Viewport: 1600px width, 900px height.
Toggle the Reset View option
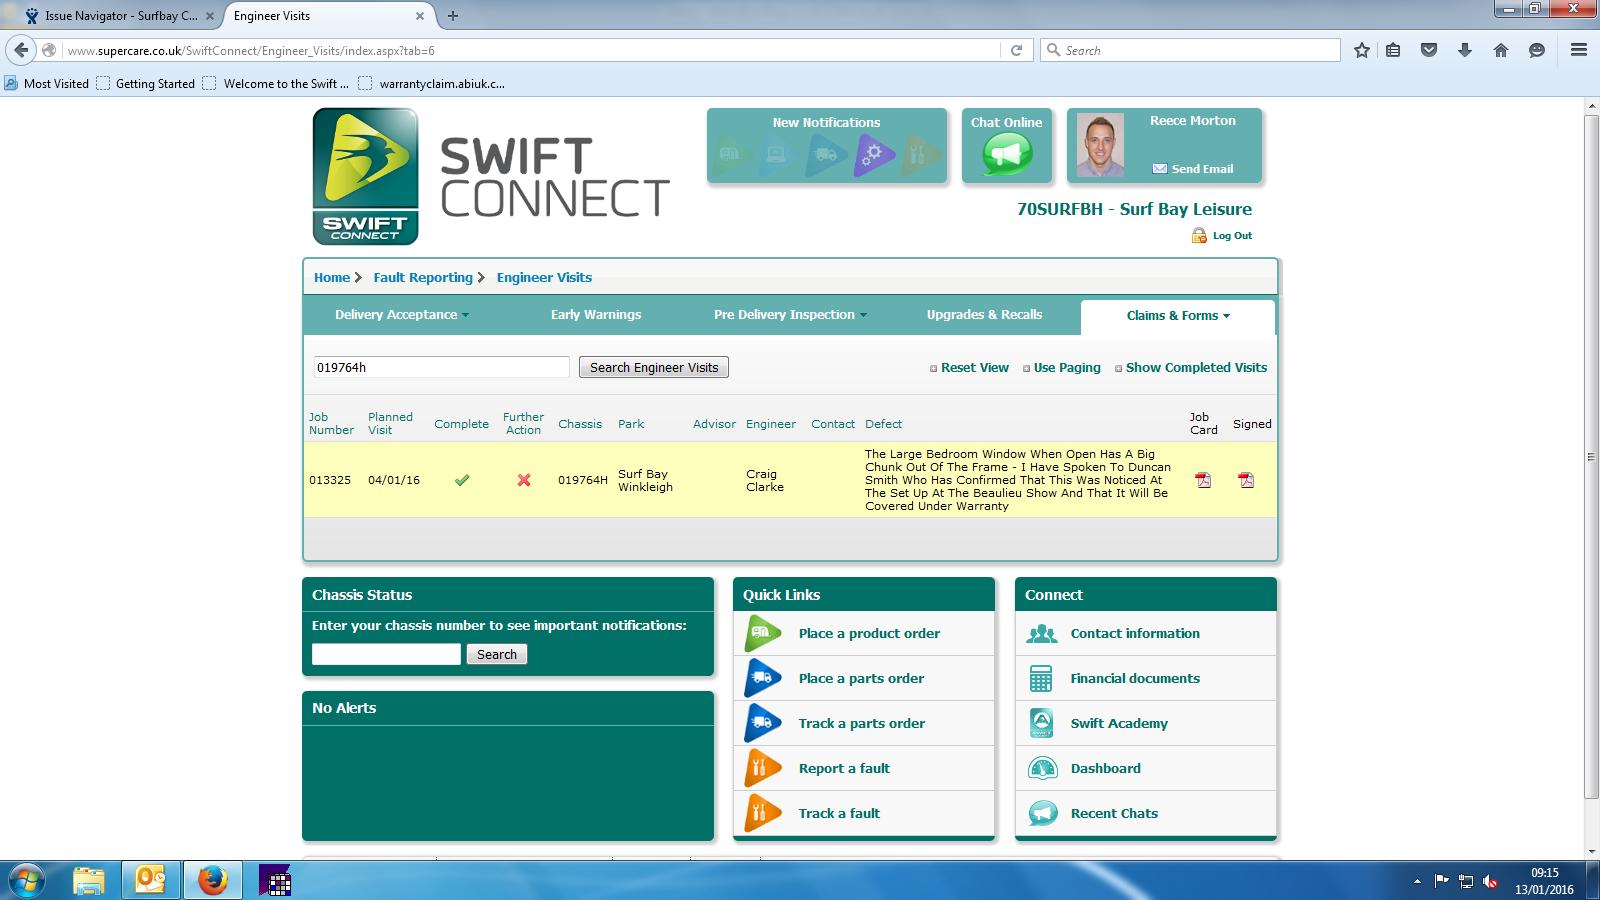coord(969,368)
